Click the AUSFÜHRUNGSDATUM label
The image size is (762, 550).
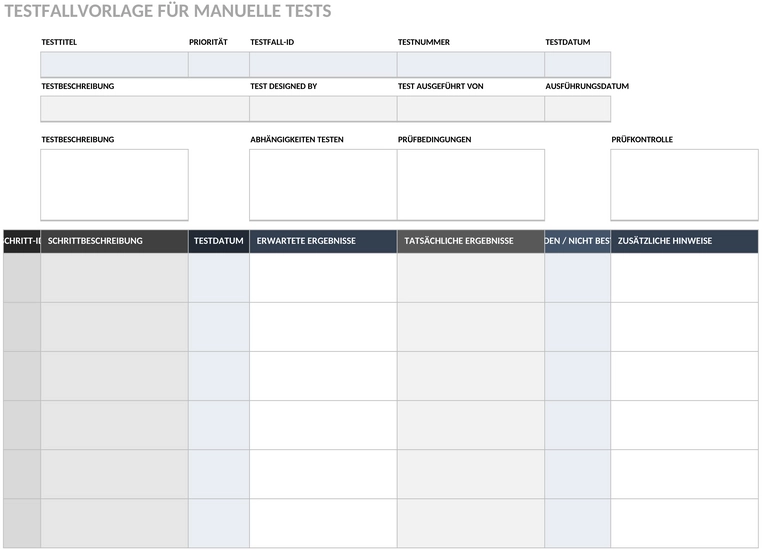[x=587, y=86]
